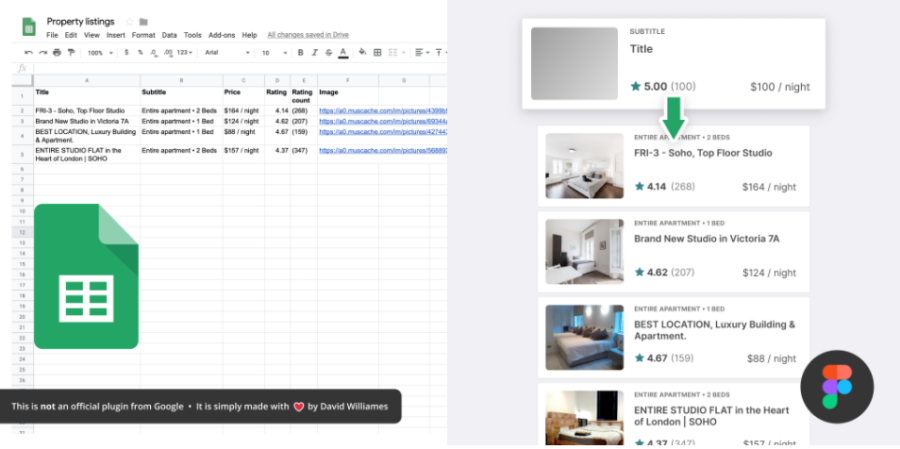This screenshot has width=900, height=449.
Task: Print the spreadsheet with the printer icon
Action: pyautogui.click(x=57, y=52)
